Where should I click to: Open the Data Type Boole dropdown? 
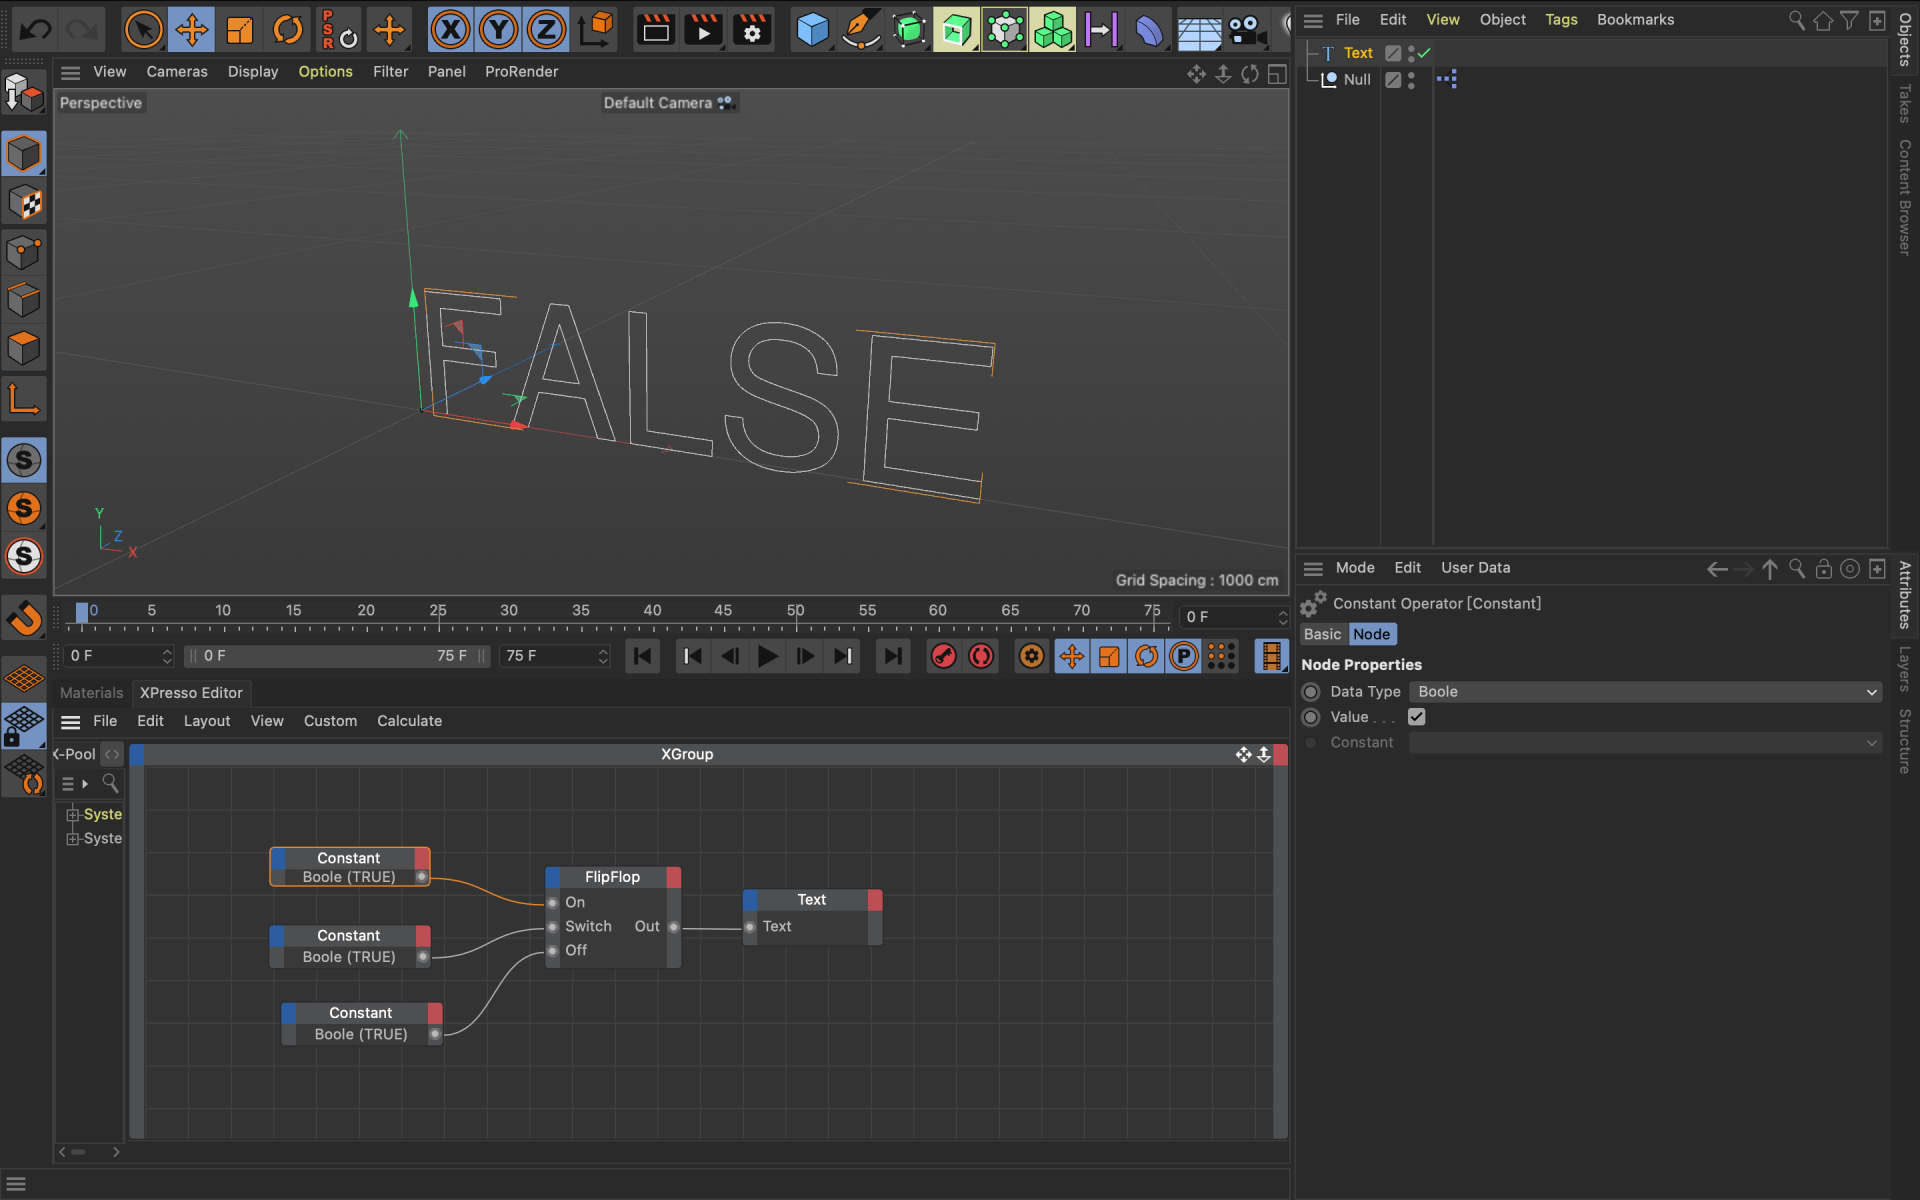tap(1647, 691)
